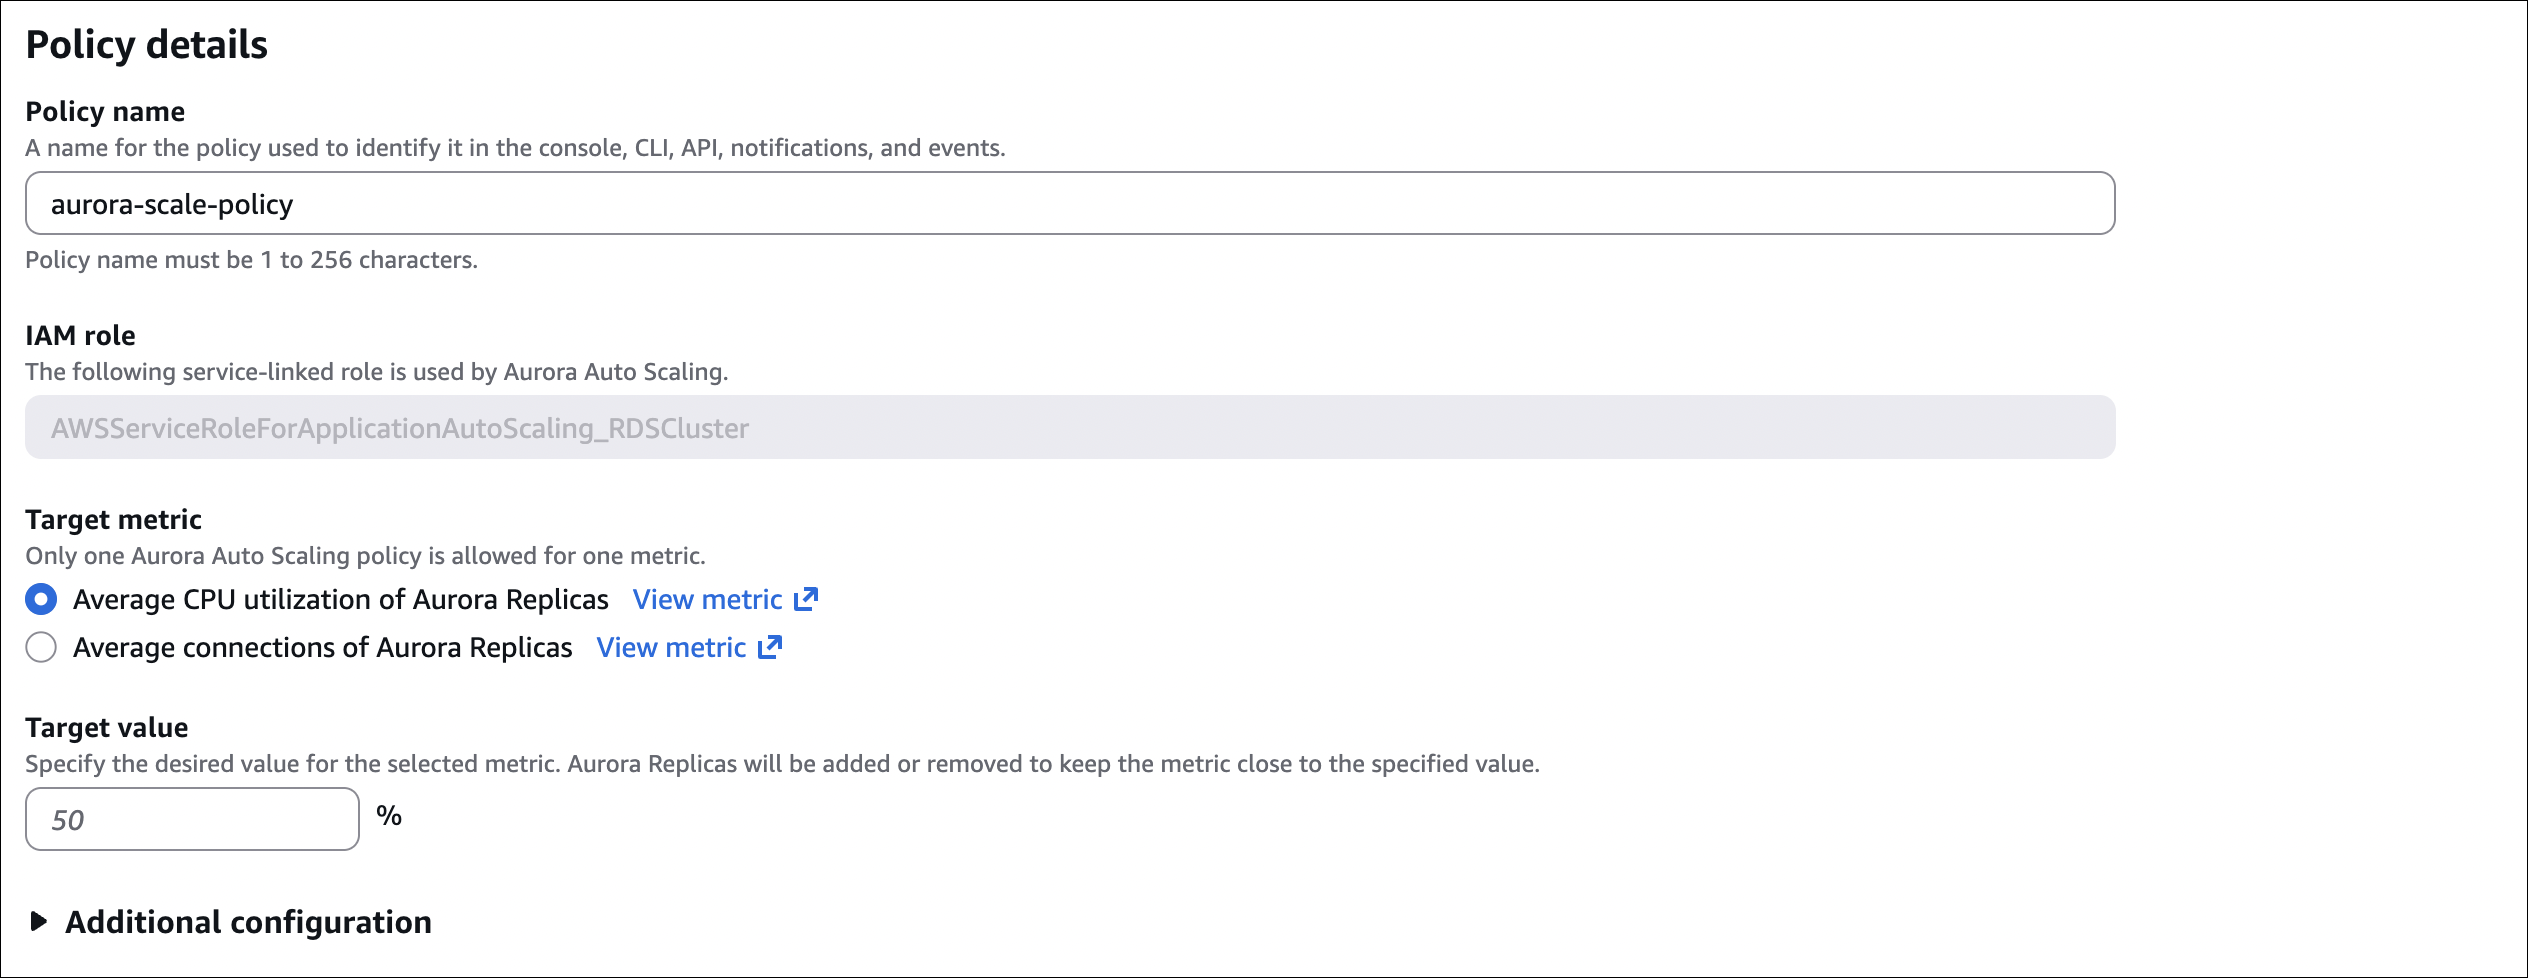Select Average connections of Aurora Replicas radio
This screenshot has height=978, width=2528.
point(41,647)
